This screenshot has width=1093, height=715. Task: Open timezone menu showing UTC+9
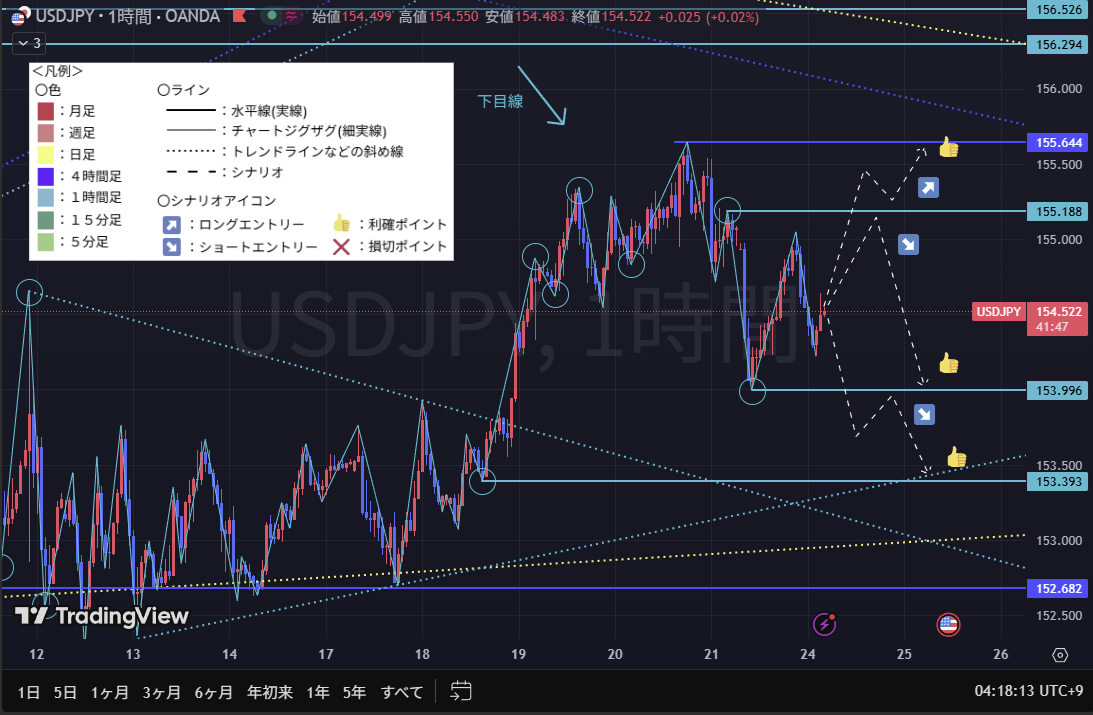click(1030, 691)
